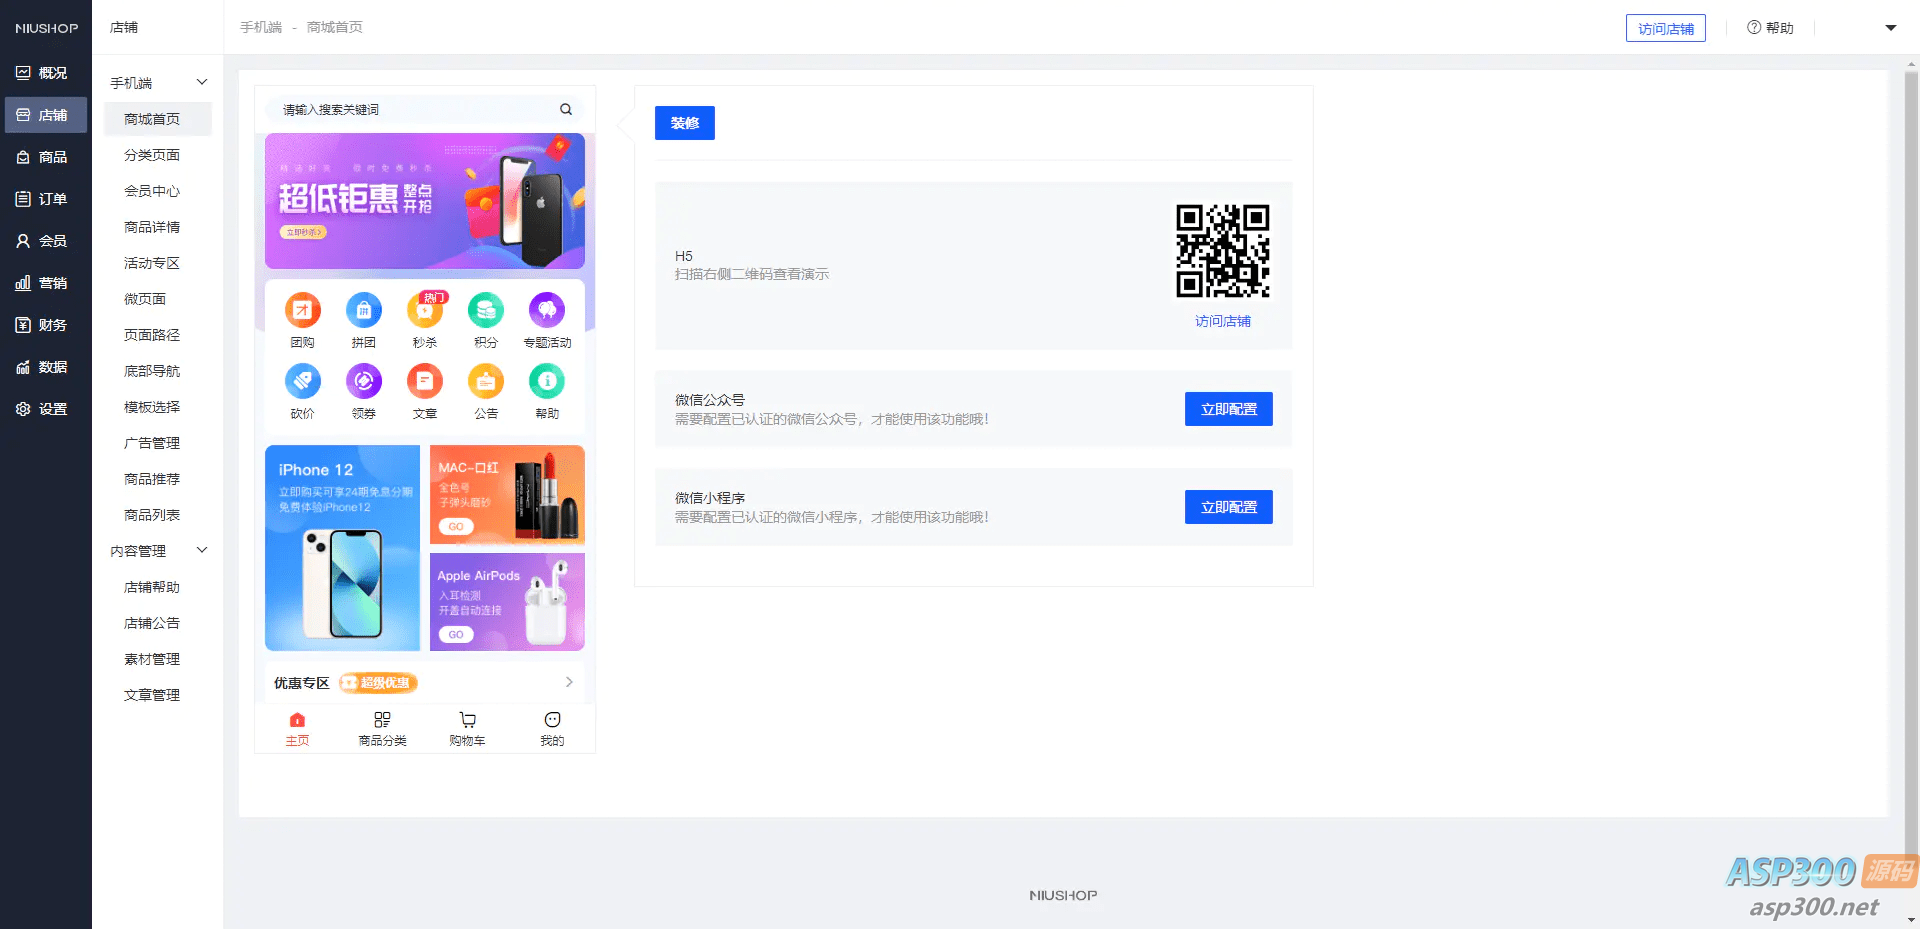Viewport: 1920px width, 929px height.
Task: Click the search magnifier icon in preview
Action: tap(566, 109)
